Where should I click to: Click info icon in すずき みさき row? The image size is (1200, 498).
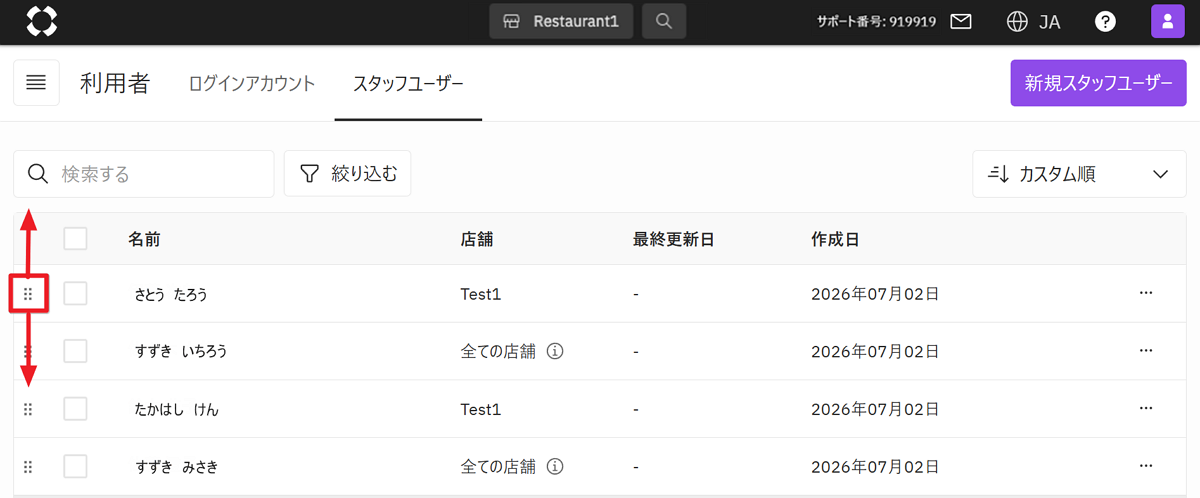[x=556, y=466]
